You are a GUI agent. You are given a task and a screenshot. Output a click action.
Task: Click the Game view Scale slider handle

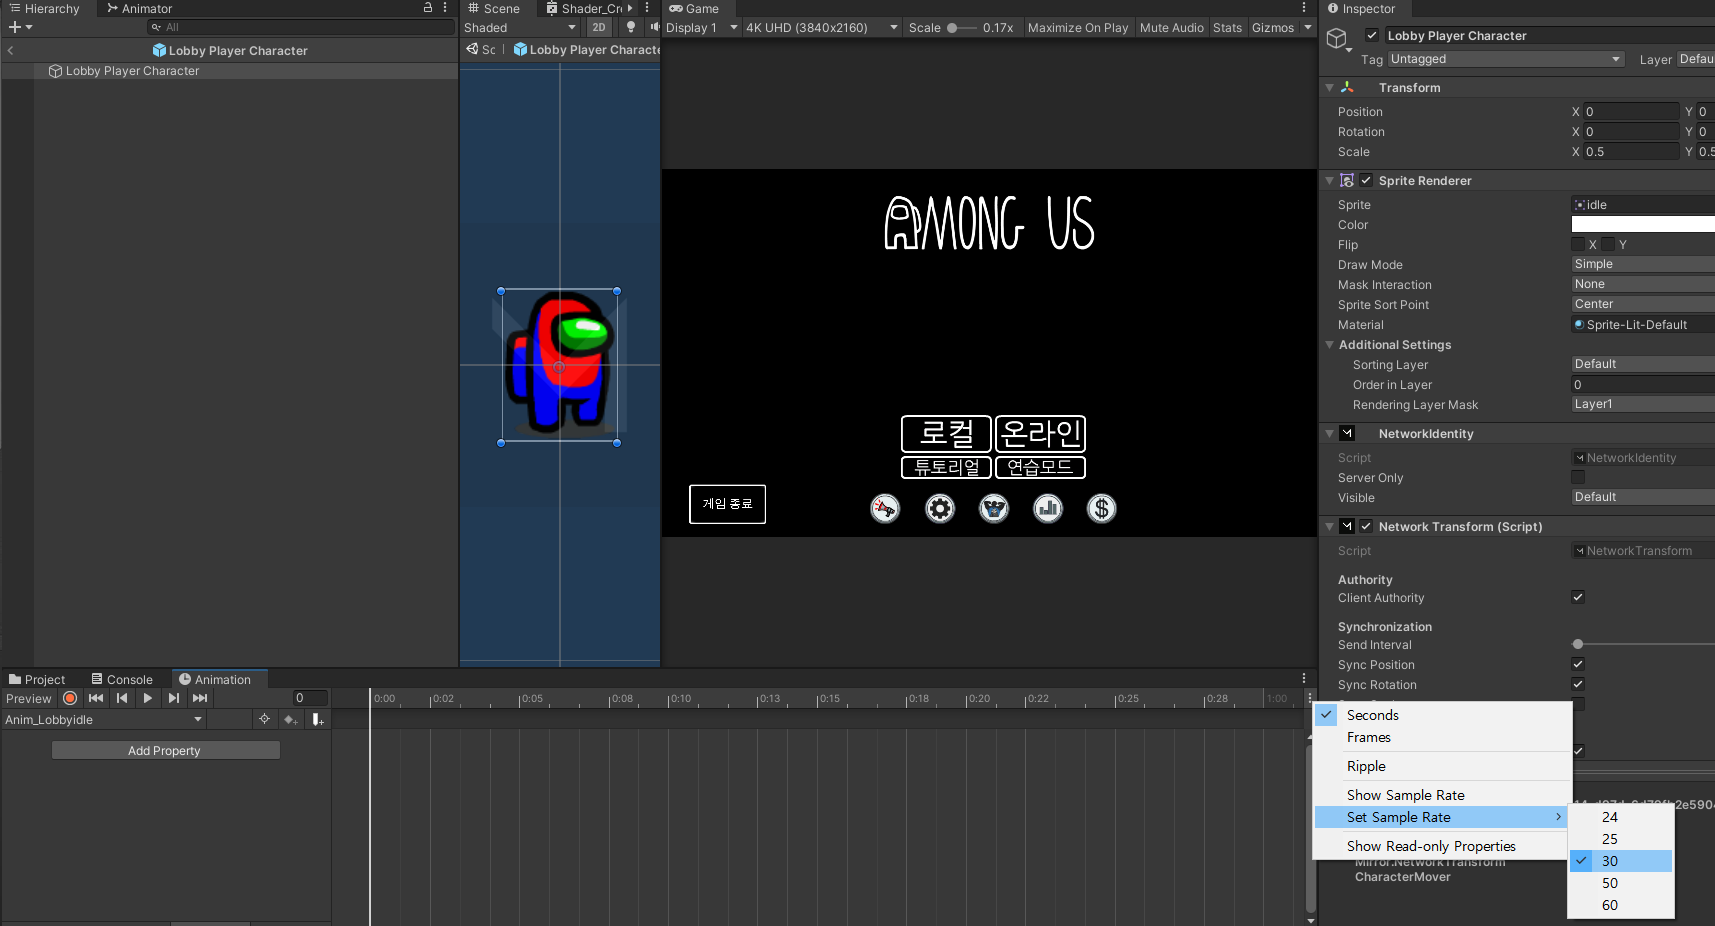point(952,28)
